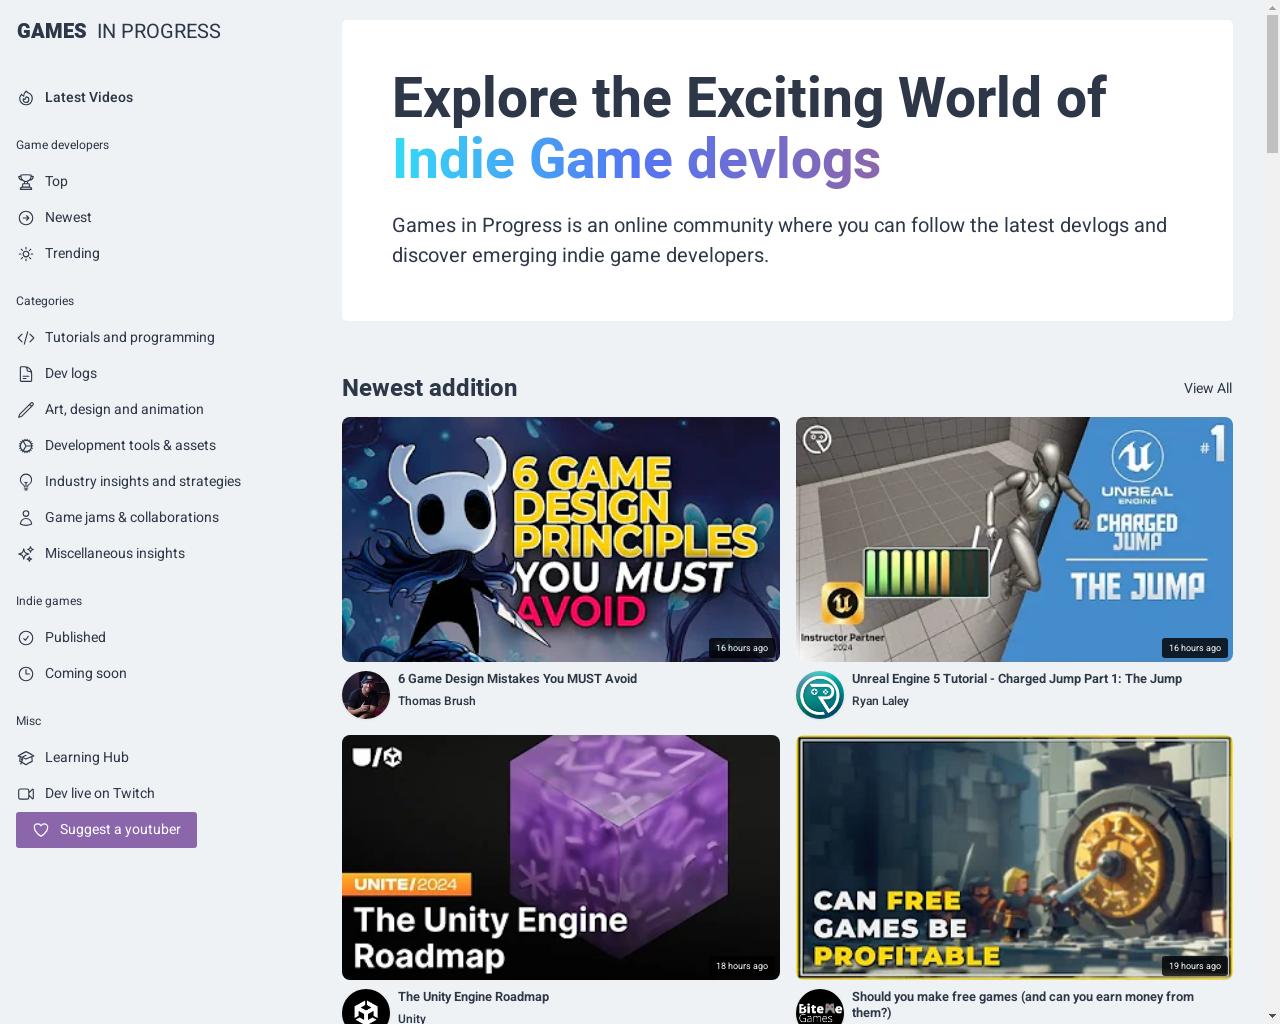Click title 6 Game Design Mistakes You MUST Avoid
The height and width of the screenshot is (1024, 1280).
[517, 678]
